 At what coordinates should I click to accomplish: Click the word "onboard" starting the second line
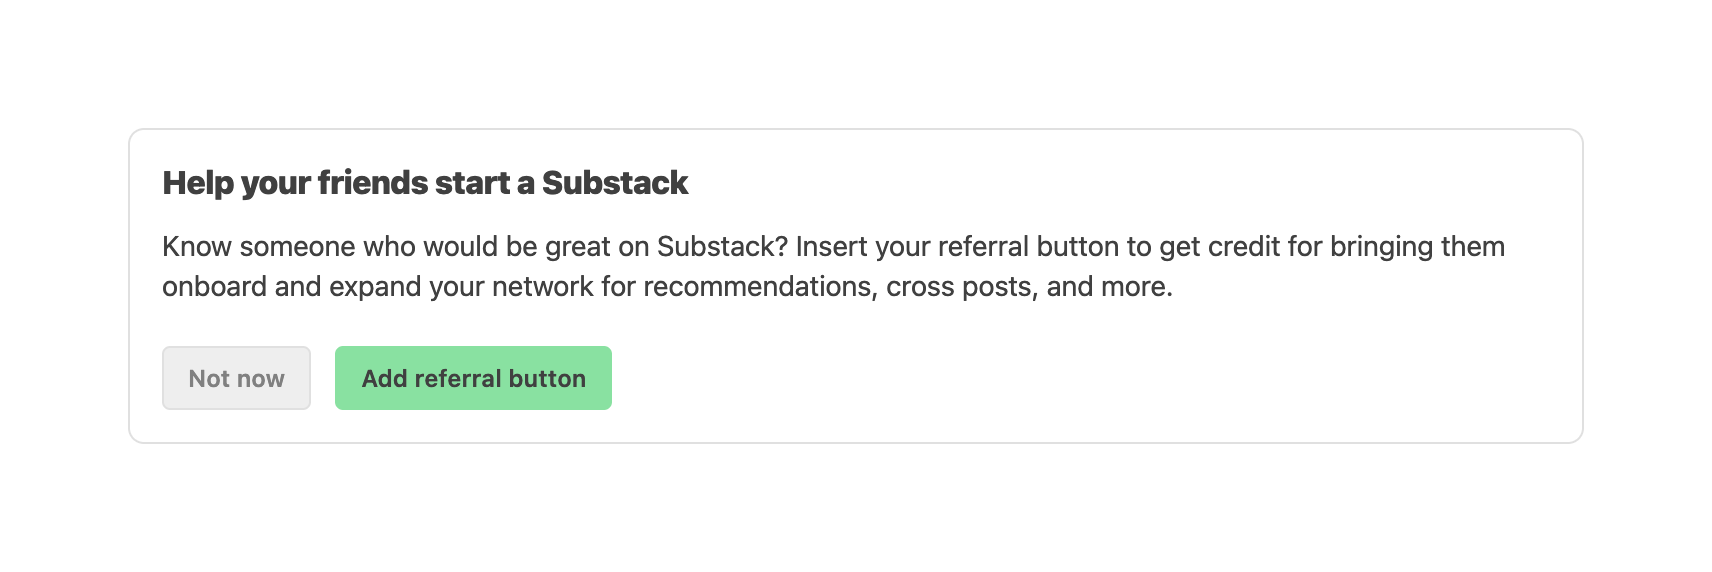click(x=214, y=287)
